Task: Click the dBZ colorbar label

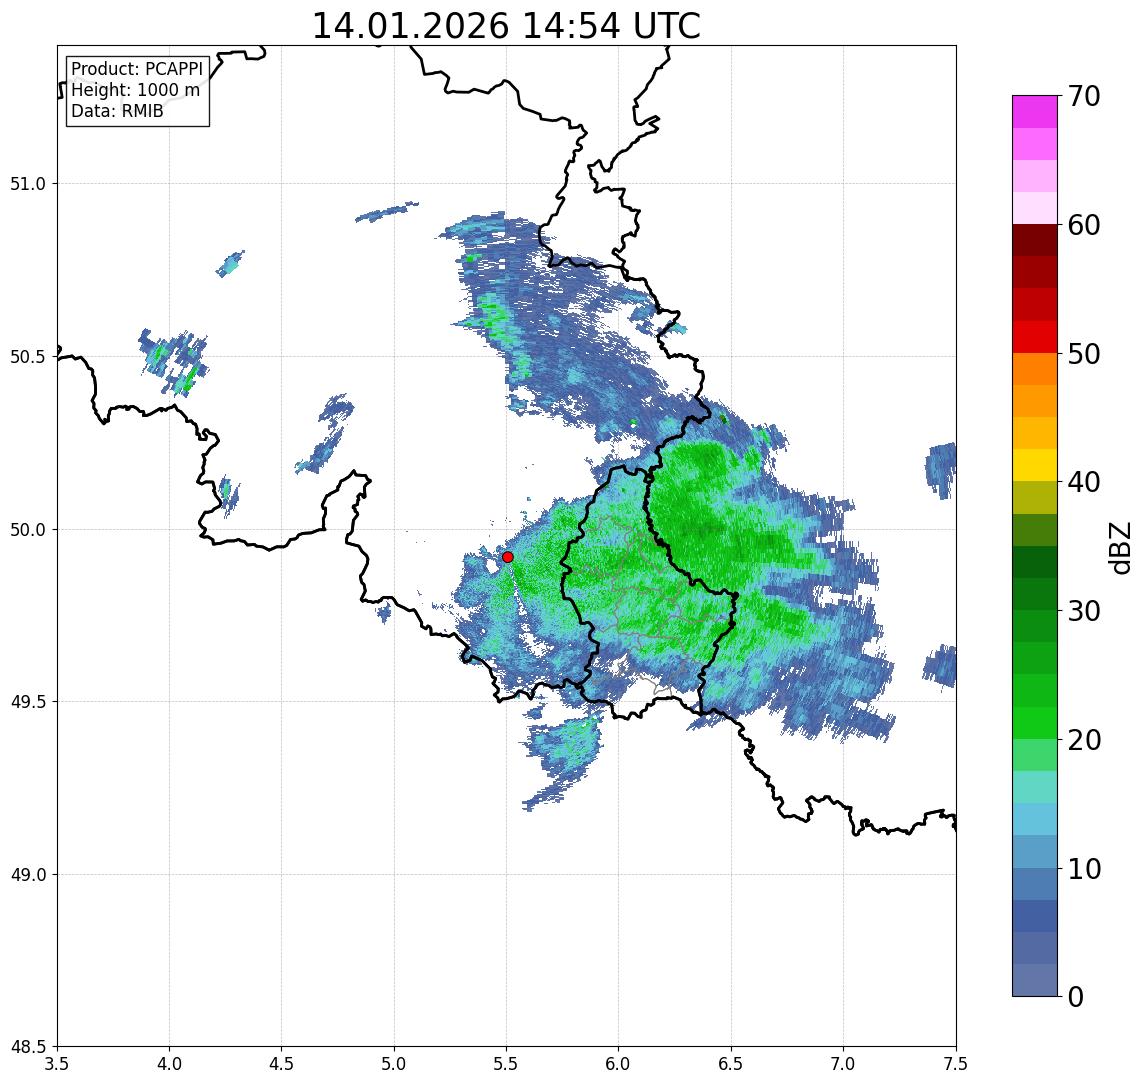Action: tap(1119, 548)
